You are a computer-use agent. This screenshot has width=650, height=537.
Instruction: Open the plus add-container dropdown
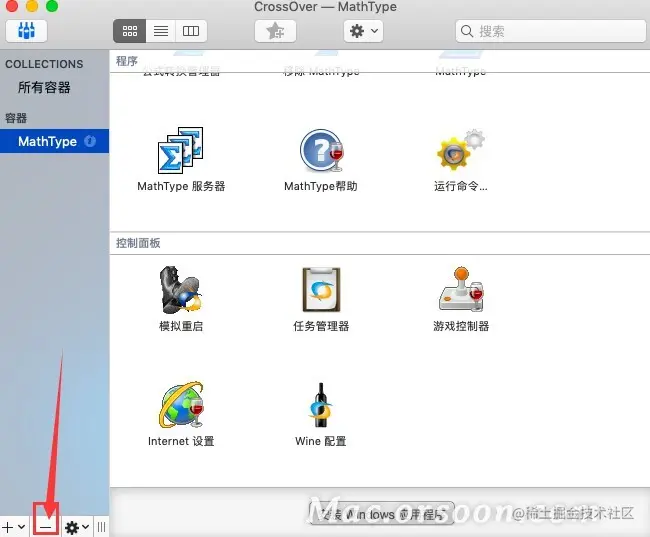[14, 527]
